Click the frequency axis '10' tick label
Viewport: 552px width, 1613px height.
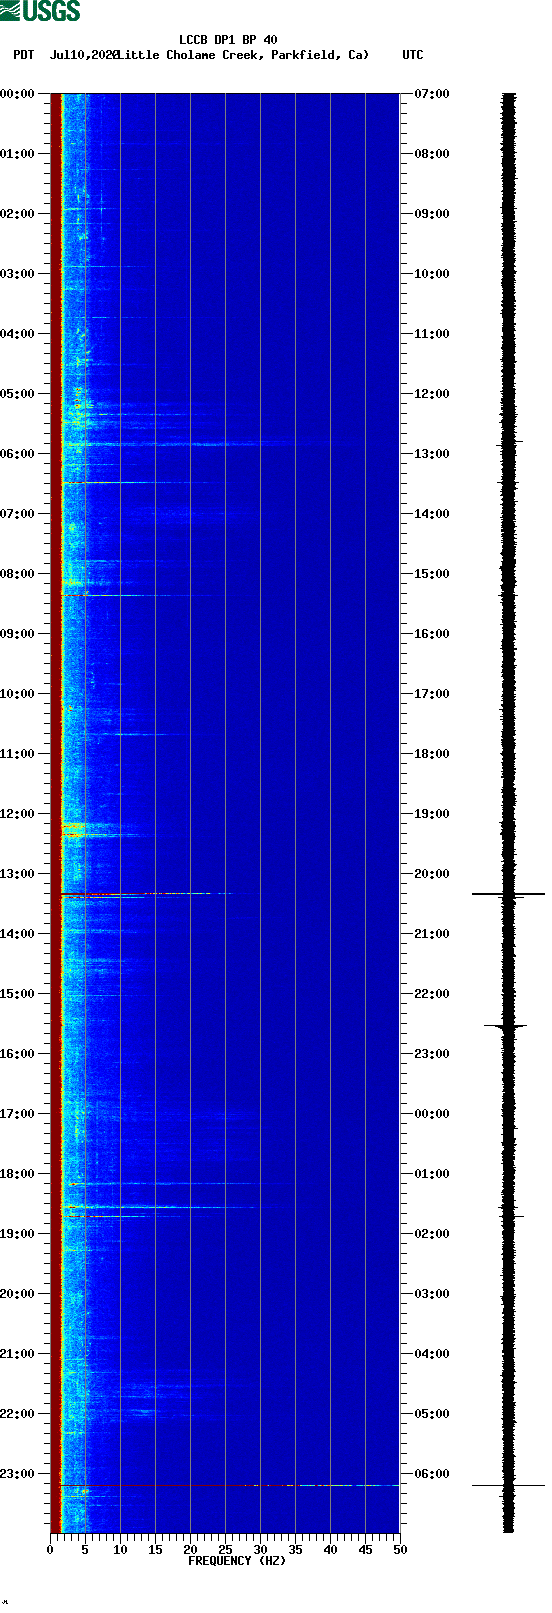pyautogui.click(x=120, y=1550)
